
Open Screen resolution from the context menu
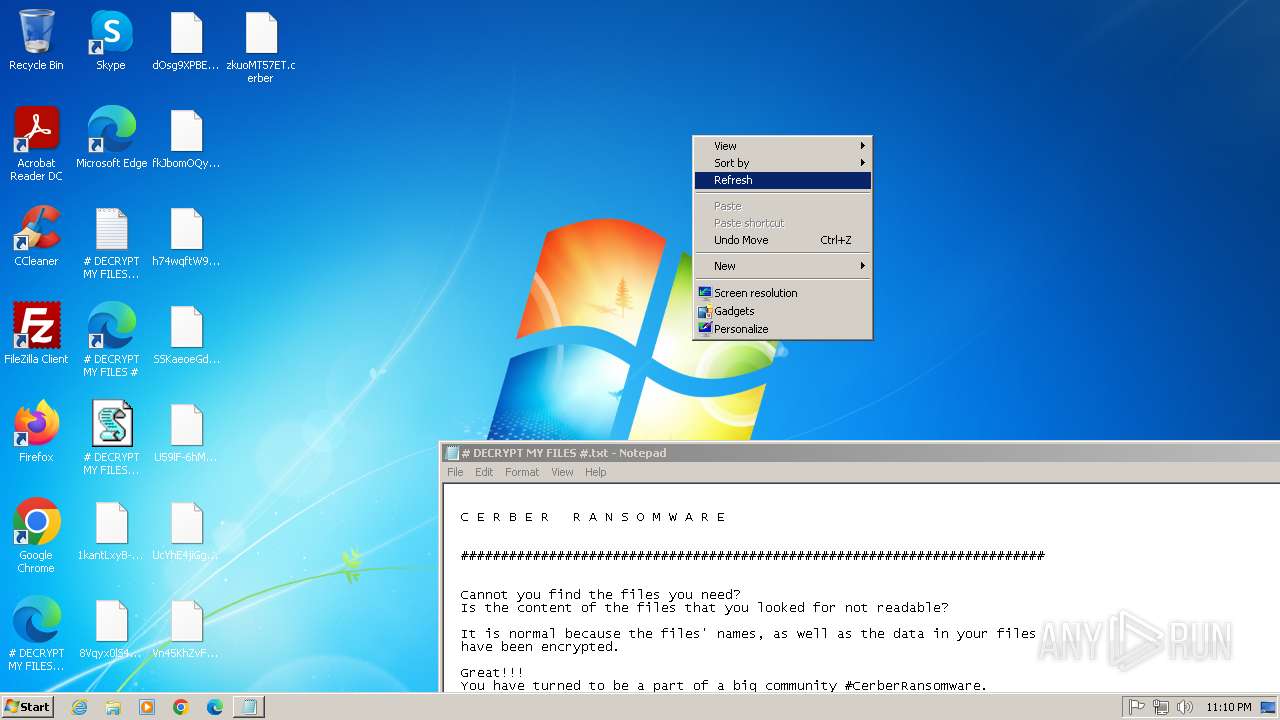(x=783, y=293)
